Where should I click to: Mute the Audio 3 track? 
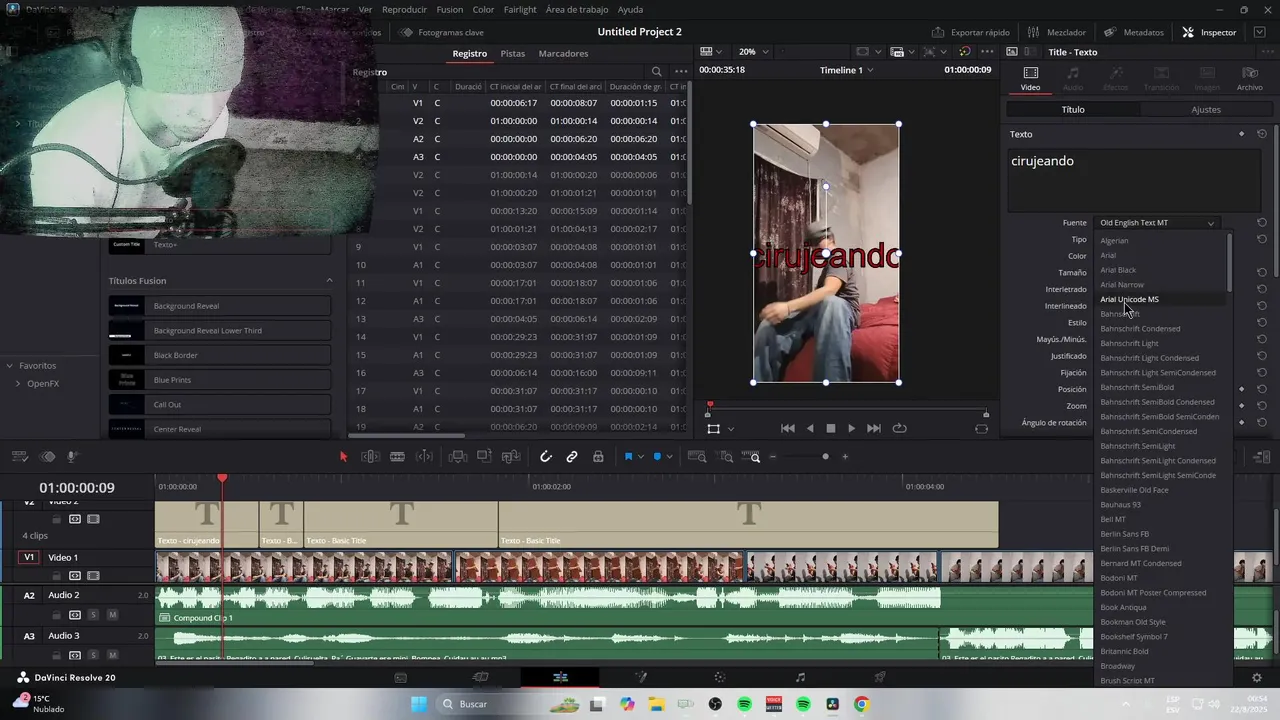[112, 655]
